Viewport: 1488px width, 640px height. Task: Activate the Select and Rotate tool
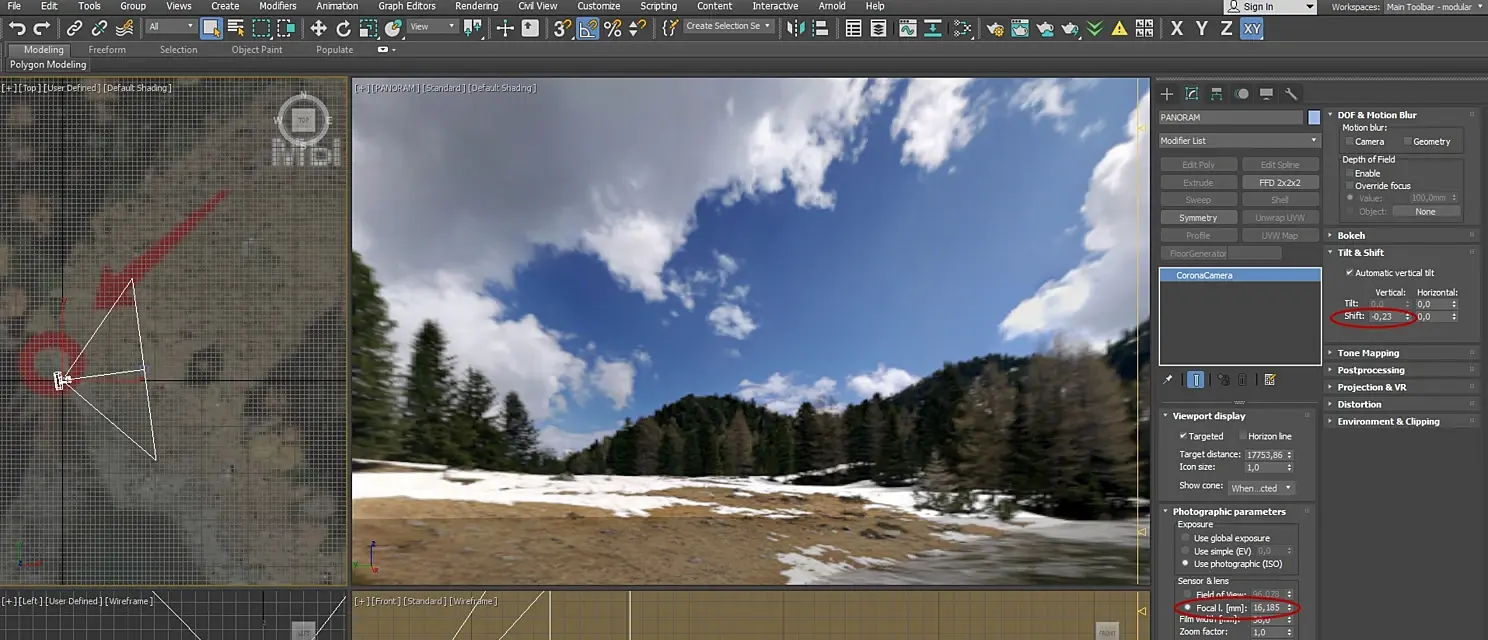click(x=343, y=28)
